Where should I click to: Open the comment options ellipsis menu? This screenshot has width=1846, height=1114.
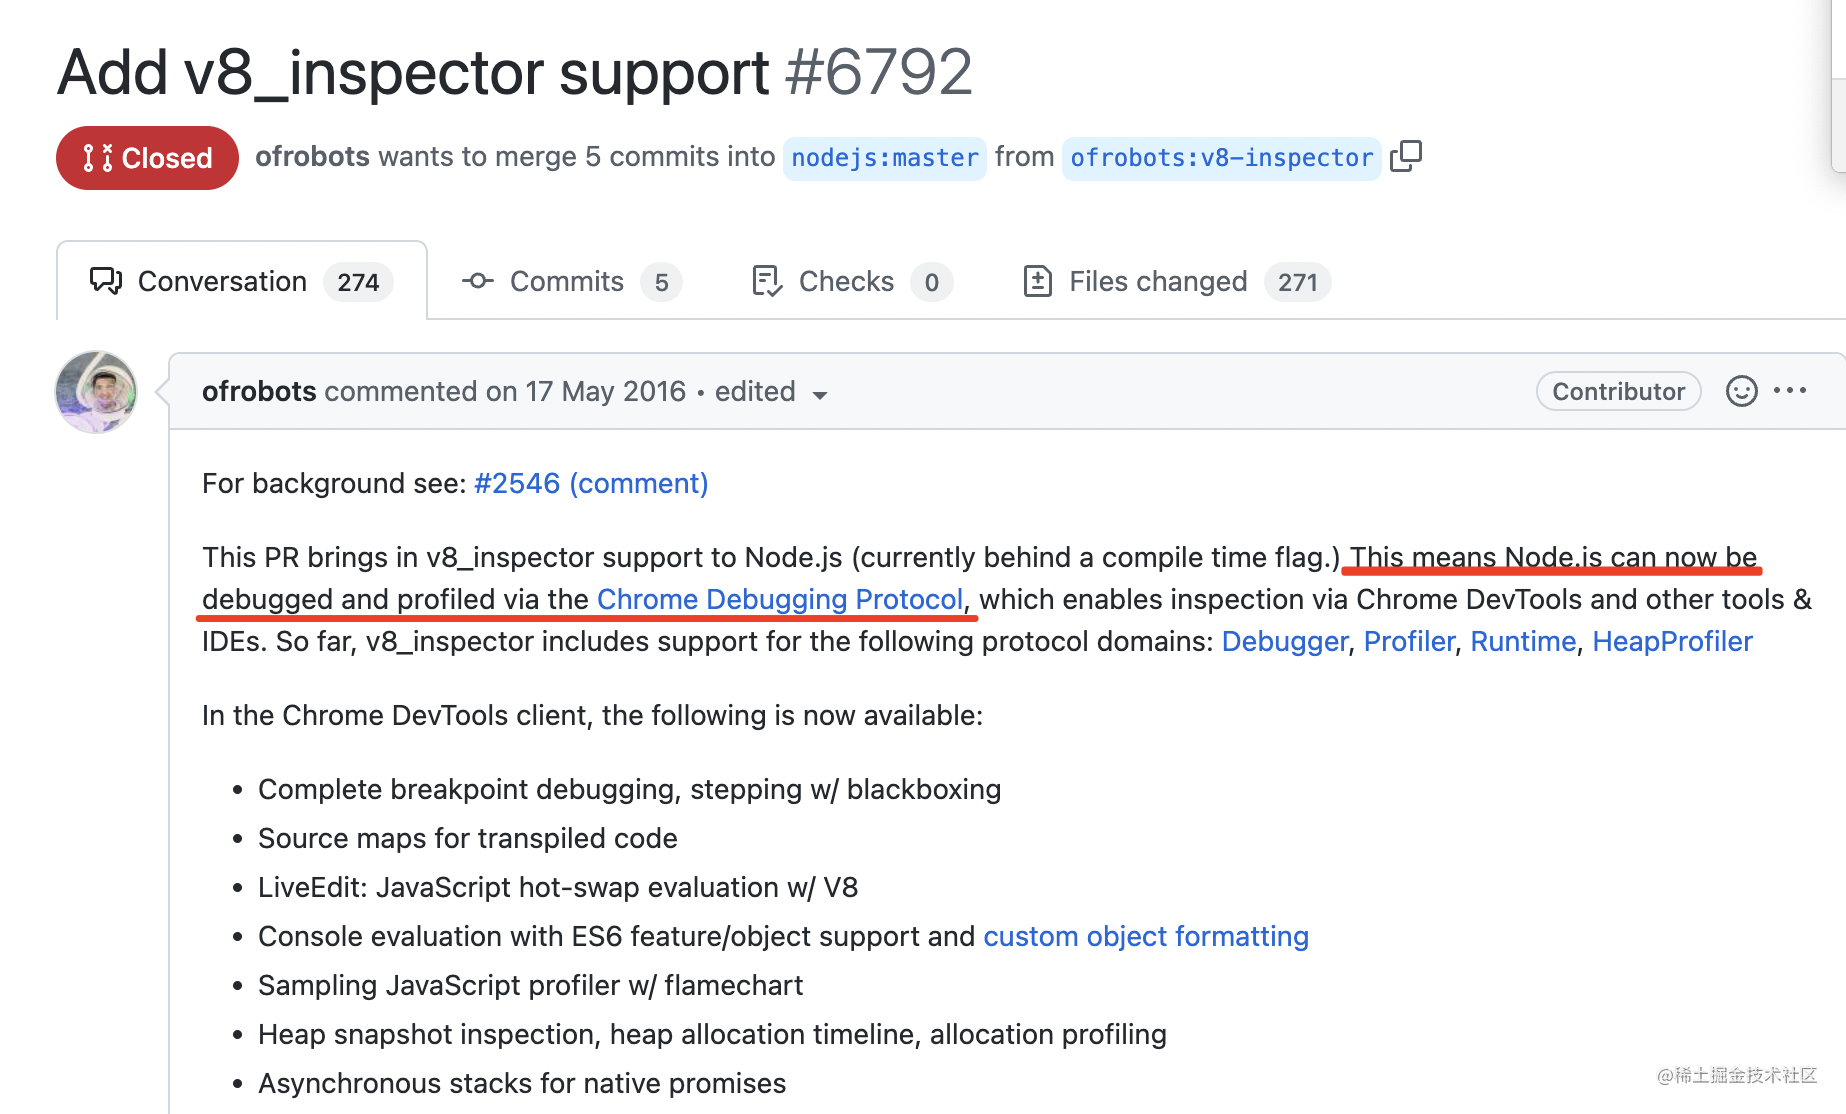(1789, 391)
